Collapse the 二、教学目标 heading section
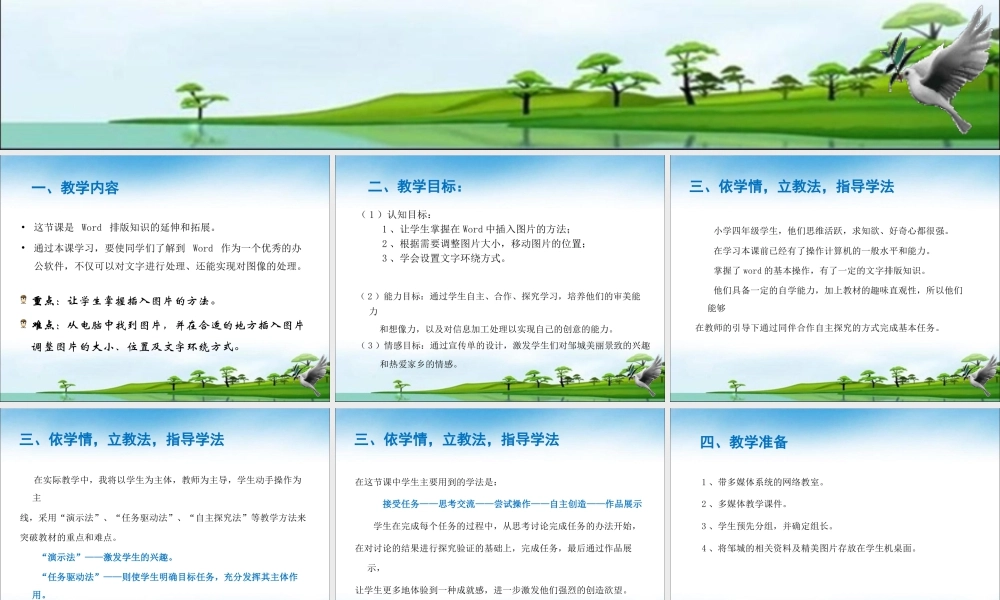The image size is (1000, 600). tap(415, 185)
